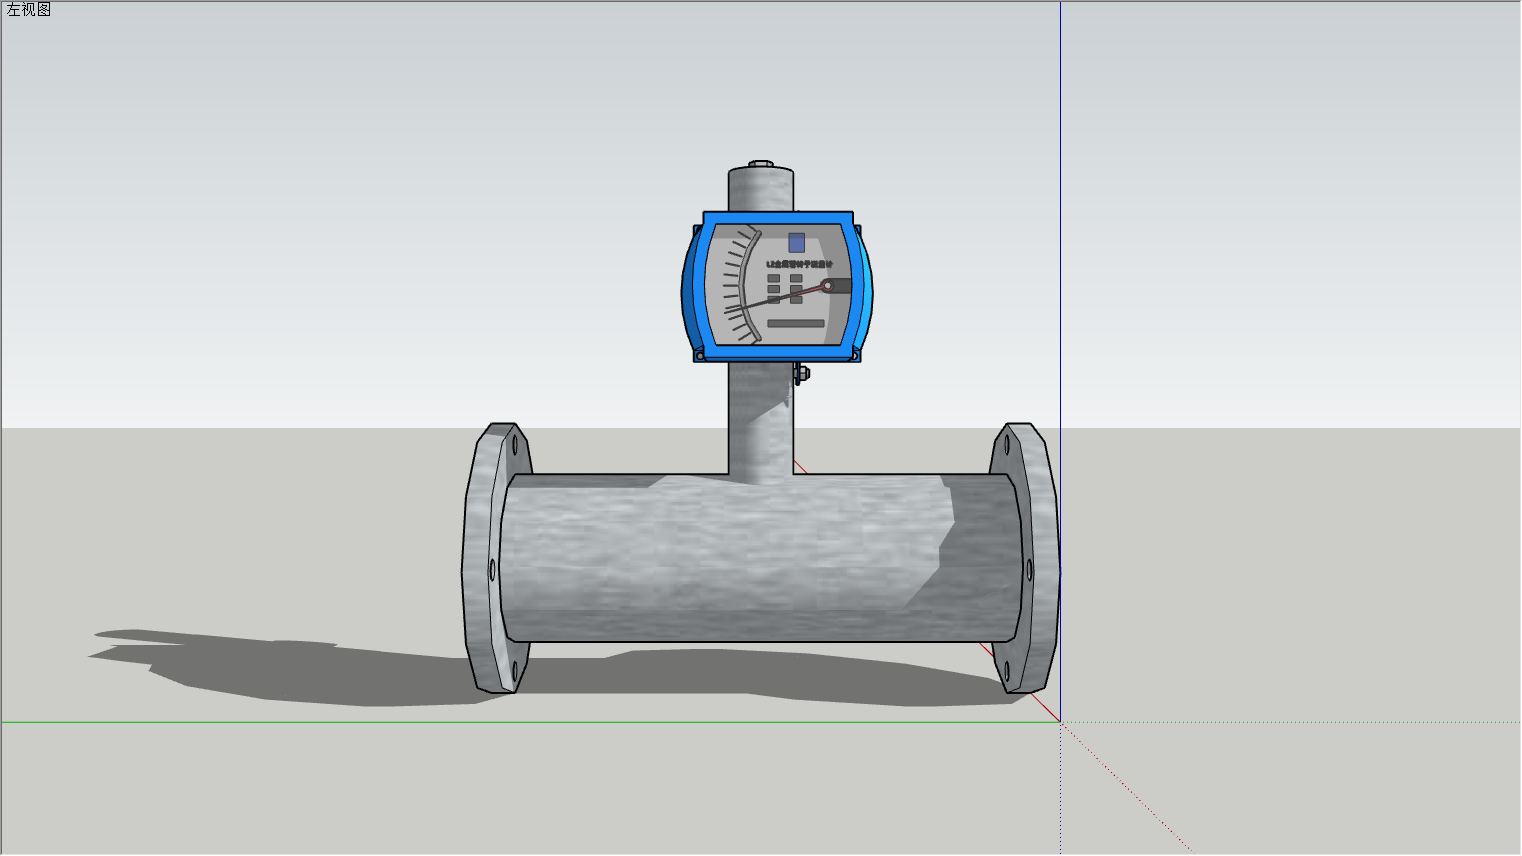The image size is (1522, 856).
Task: Select the long gray bar below gauge buttons
Action: pos(796,323)
